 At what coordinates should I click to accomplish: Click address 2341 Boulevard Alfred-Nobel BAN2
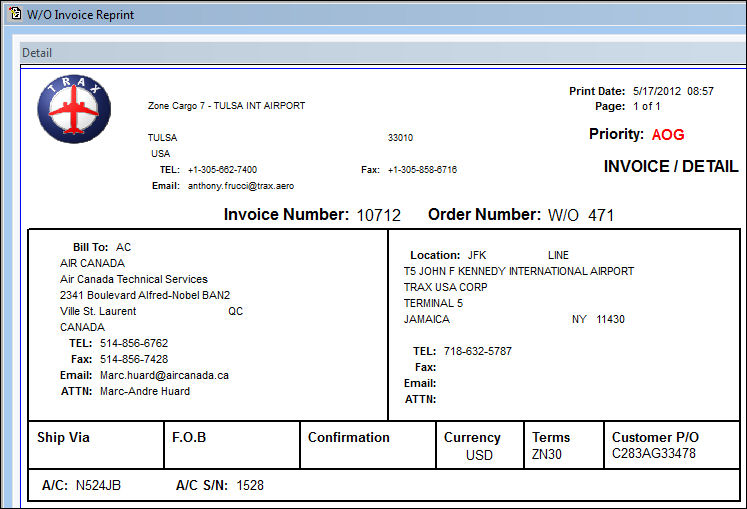[145, 295]
